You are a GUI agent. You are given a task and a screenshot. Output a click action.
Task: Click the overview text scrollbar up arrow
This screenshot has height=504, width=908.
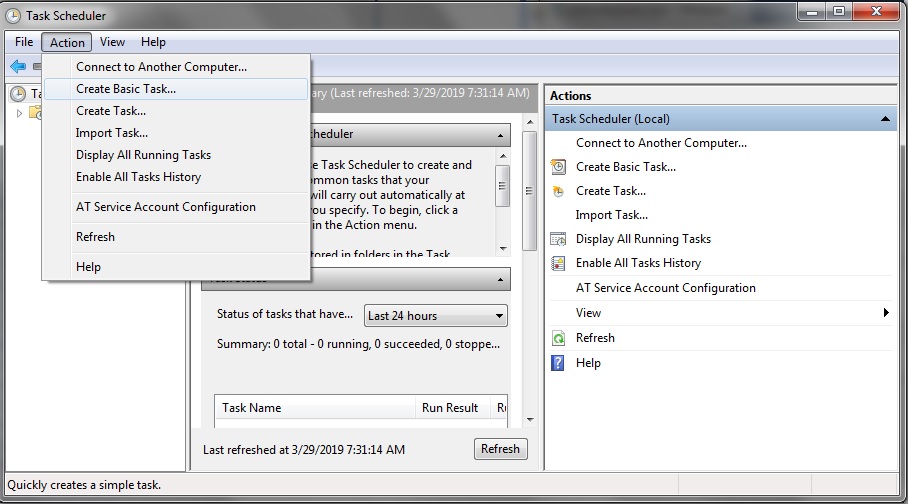(x=503, y=156)
